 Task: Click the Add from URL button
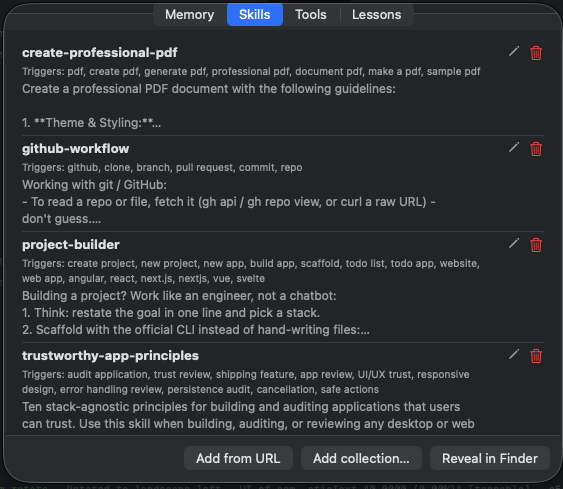238,458
